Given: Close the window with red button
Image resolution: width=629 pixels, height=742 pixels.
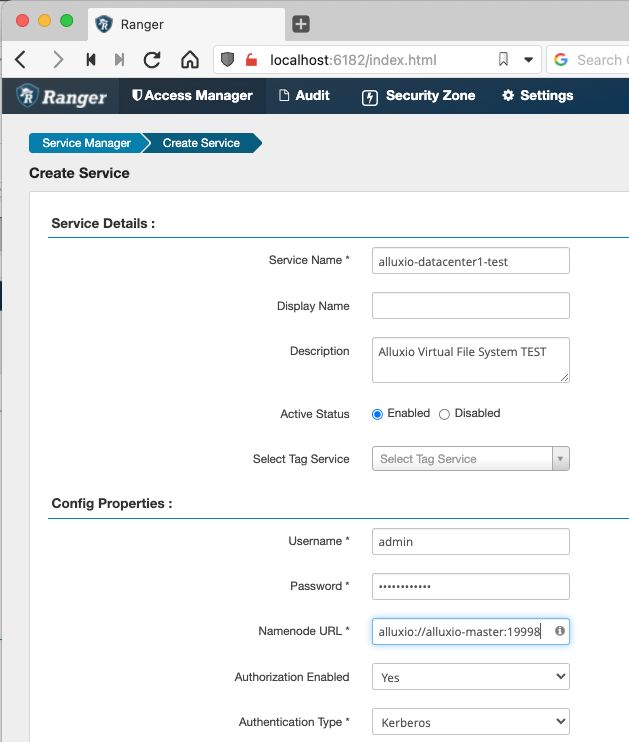Looking at the screenshot, I should click(x=22, y=21).
